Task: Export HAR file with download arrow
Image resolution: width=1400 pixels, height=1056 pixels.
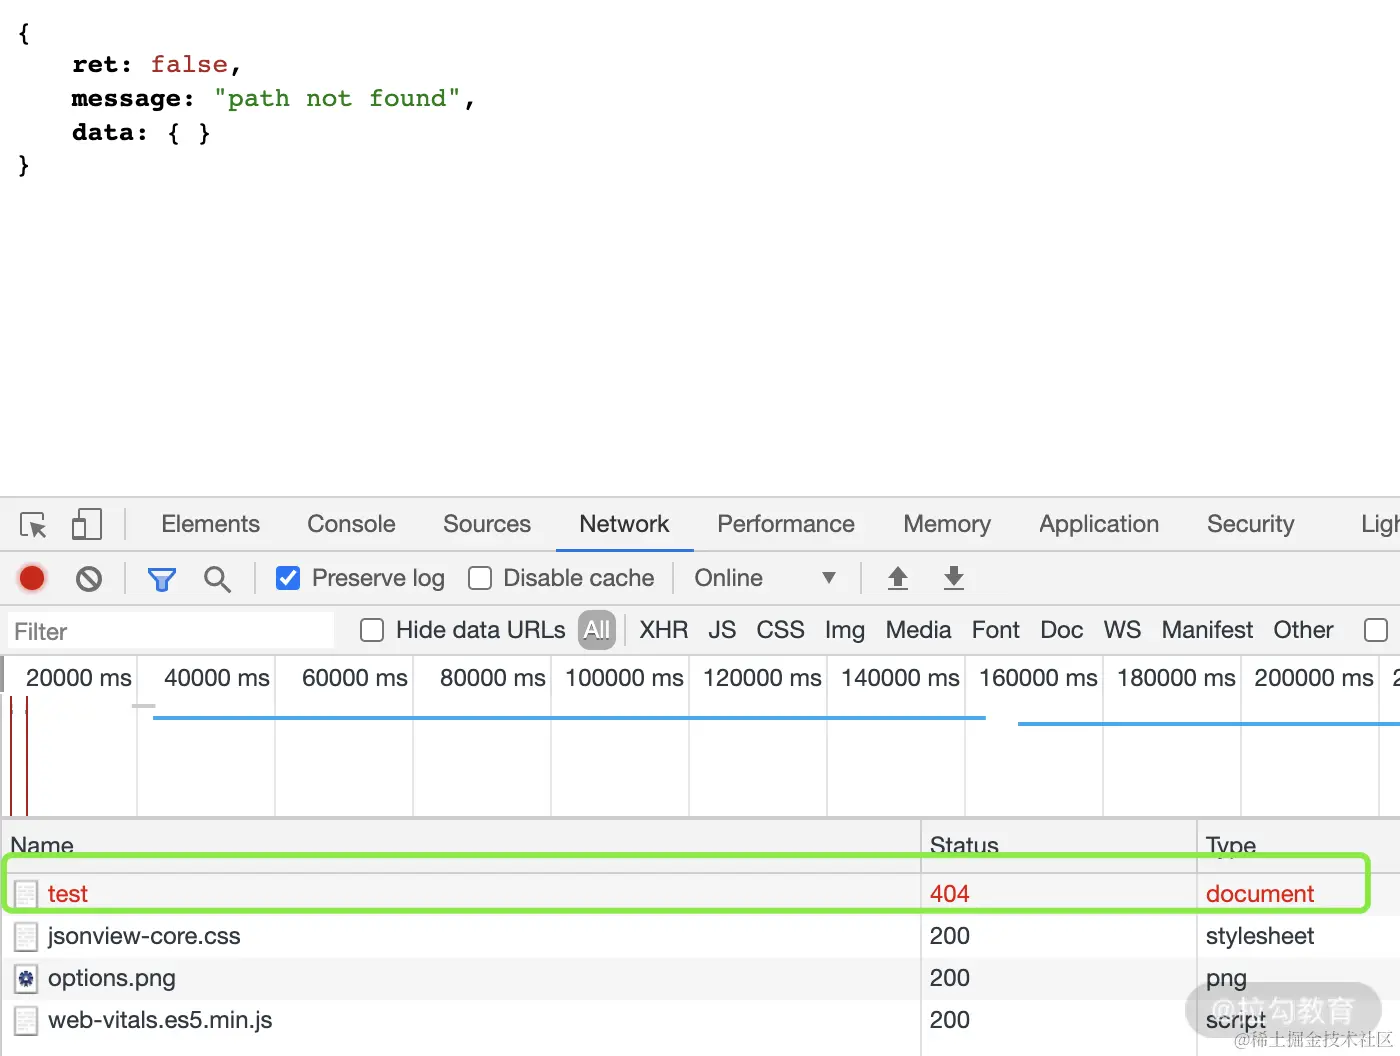Action: coord(954,578)
